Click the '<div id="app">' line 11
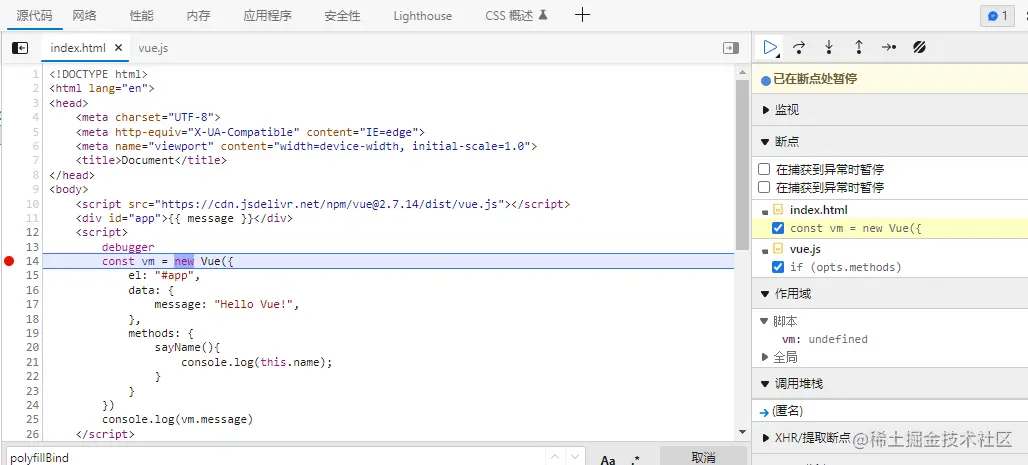This screenshot has height=465, width=1028. point(184,218)
